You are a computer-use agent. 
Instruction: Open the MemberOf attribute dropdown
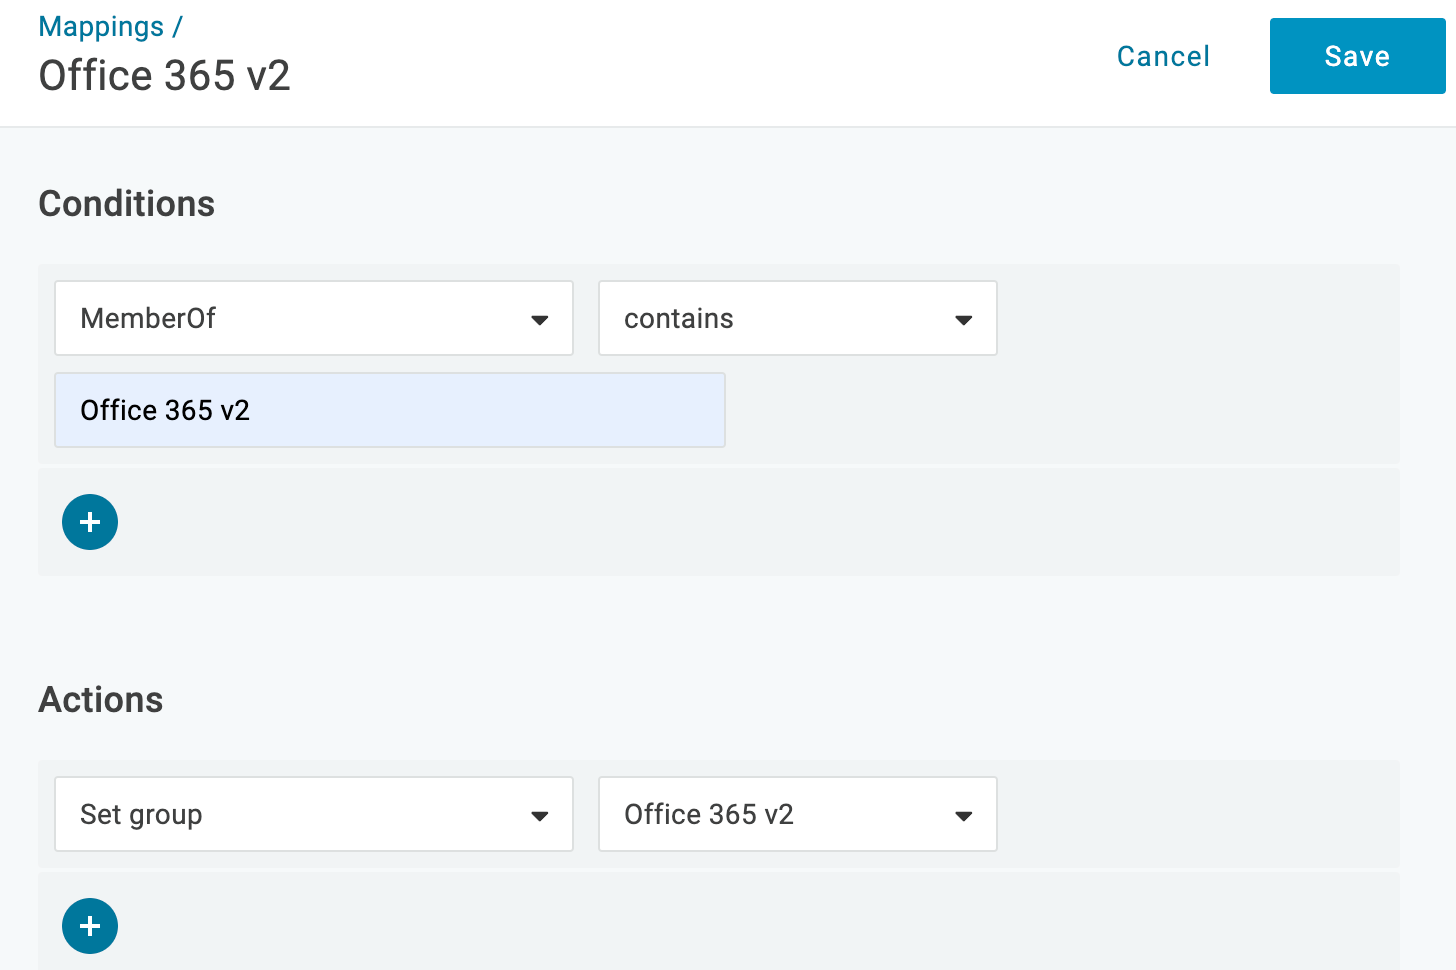pyautogui.click(x=314, y=318)
